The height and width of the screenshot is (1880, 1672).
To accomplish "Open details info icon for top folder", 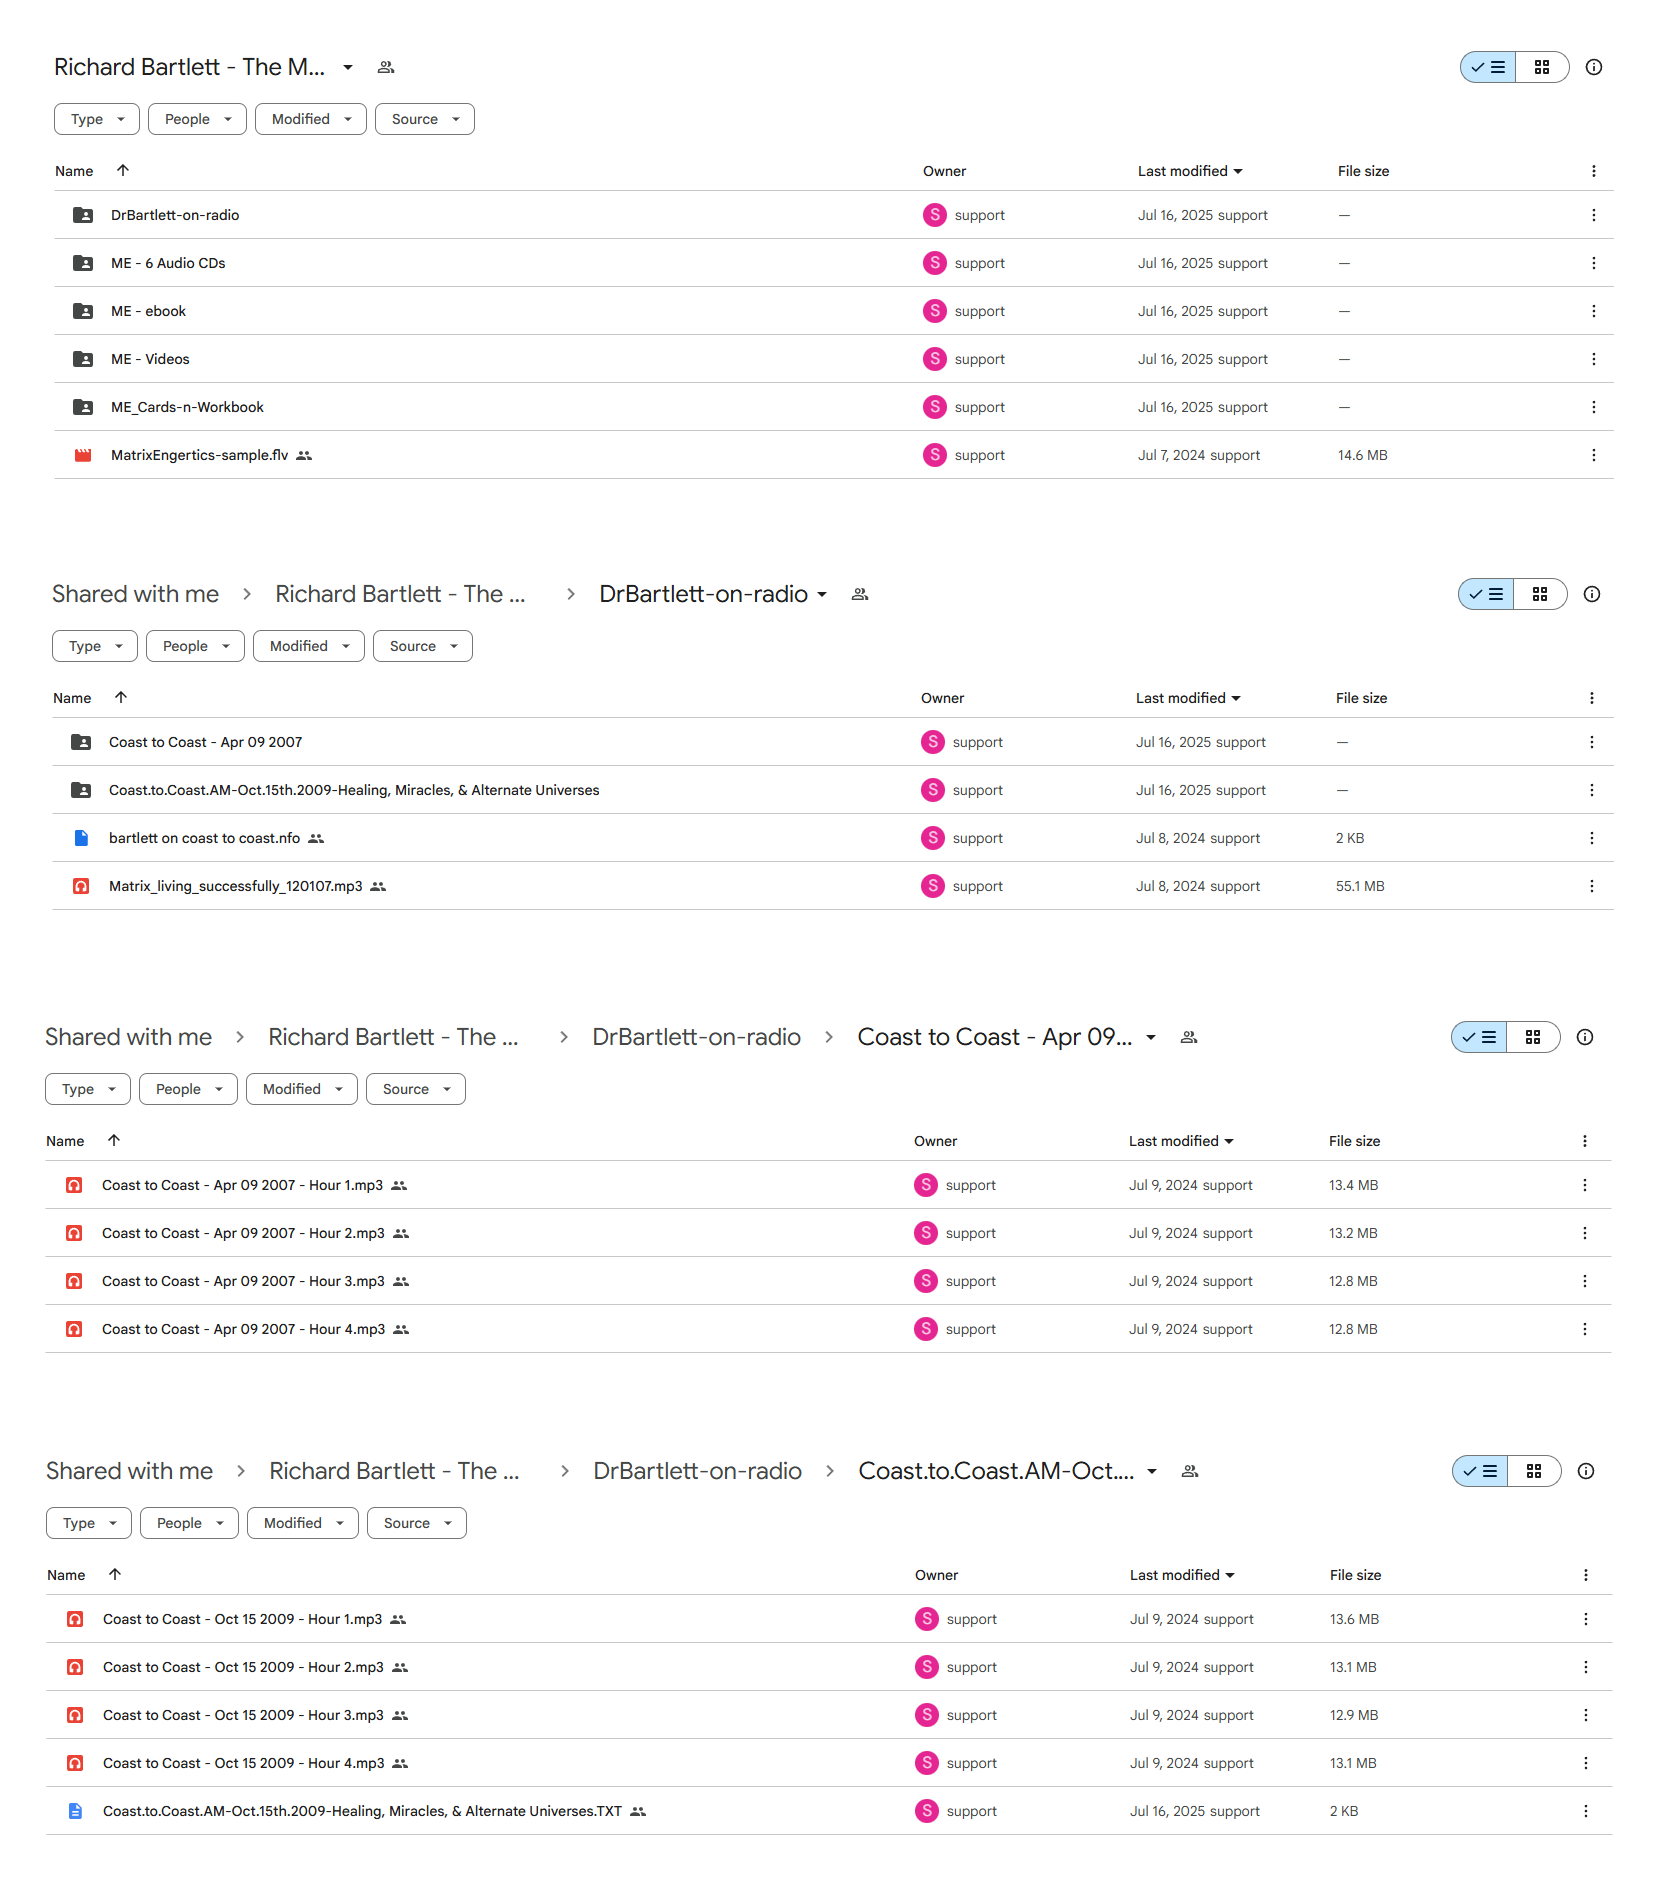I will [1594, 67].
